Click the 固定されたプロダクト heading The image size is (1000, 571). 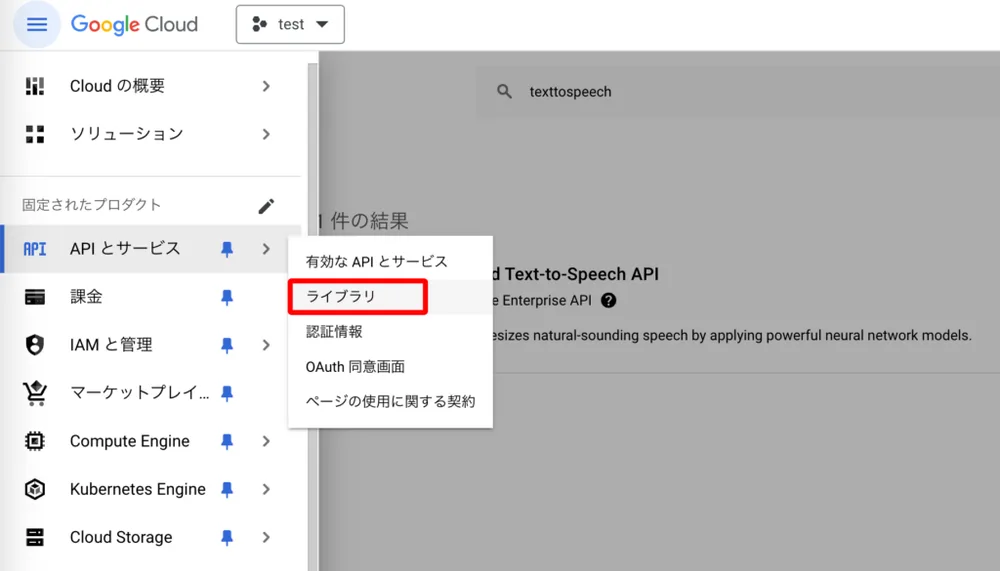[x=91, y=205]
